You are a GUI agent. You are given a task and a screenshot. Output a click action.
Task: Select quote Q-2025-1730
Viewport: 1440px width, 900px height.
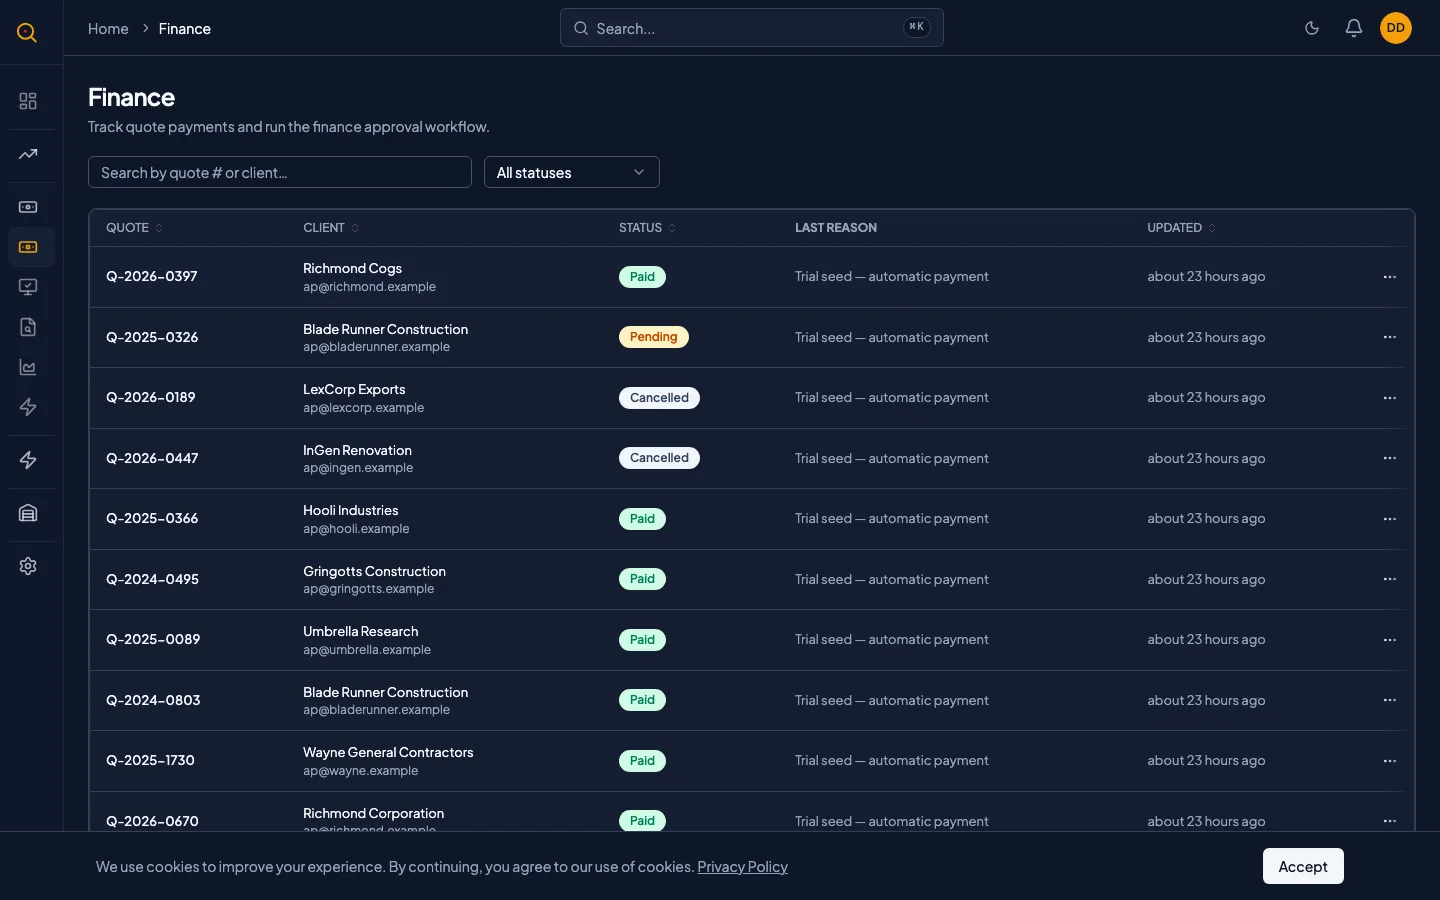pyautogui.click(x=150, y=760)
